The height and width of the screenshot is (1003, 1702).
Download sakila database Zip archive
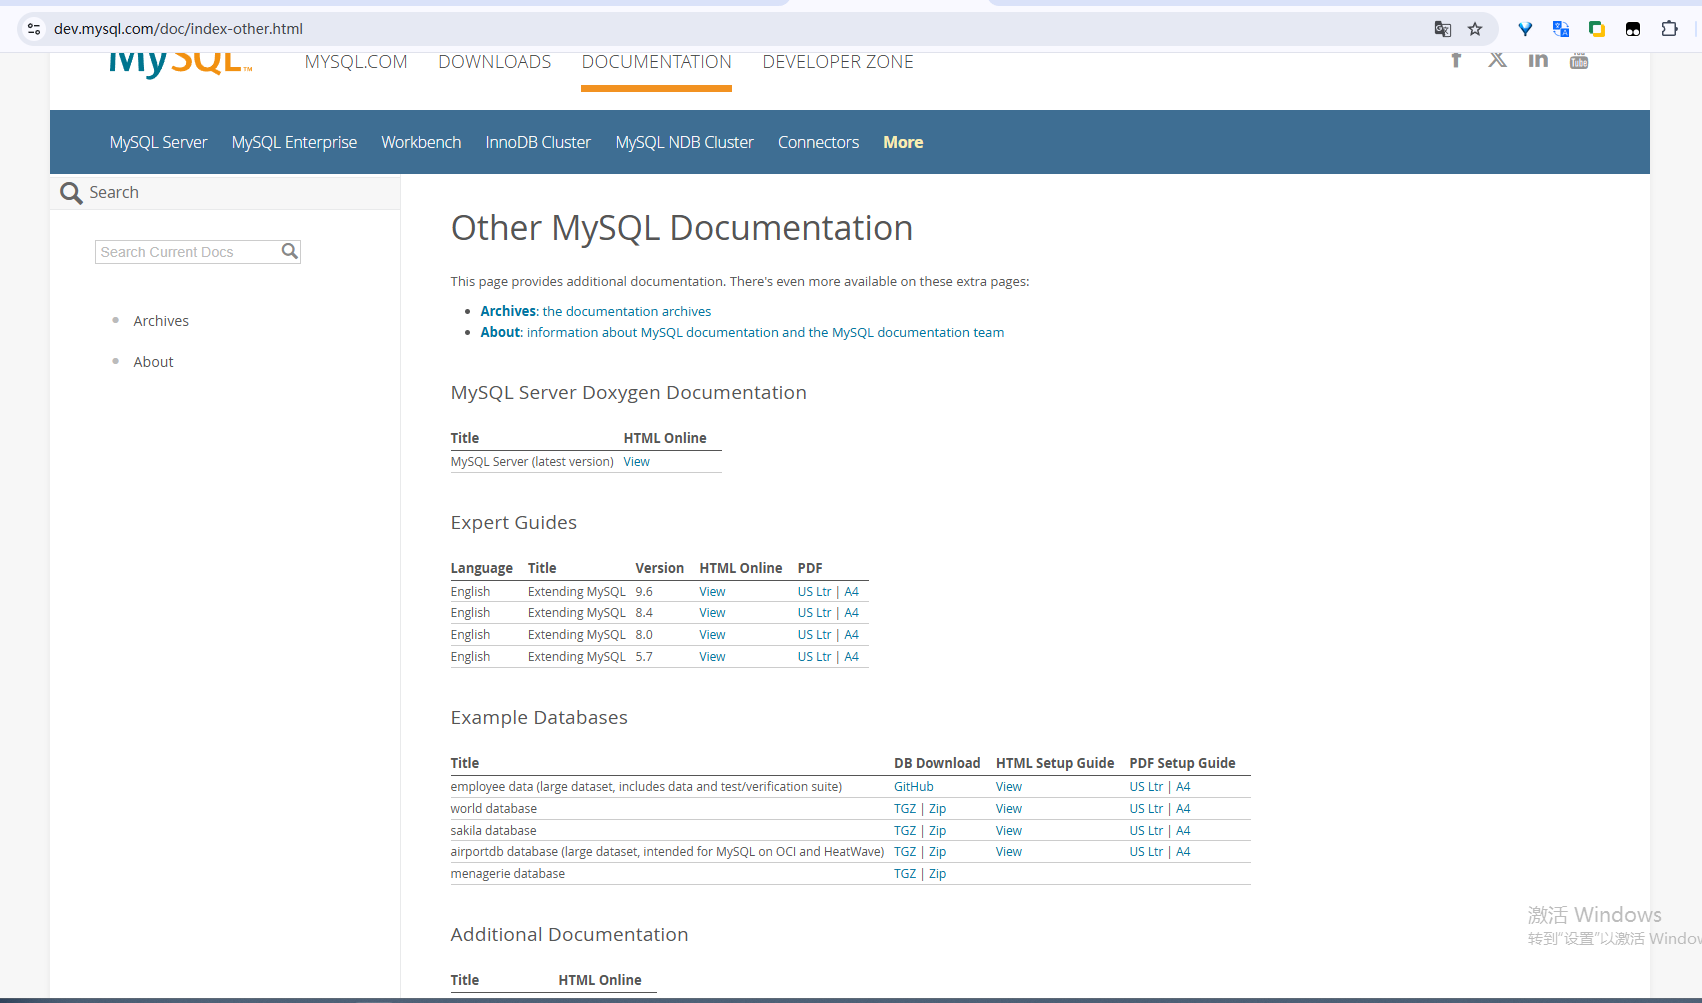tap(937, 831)
